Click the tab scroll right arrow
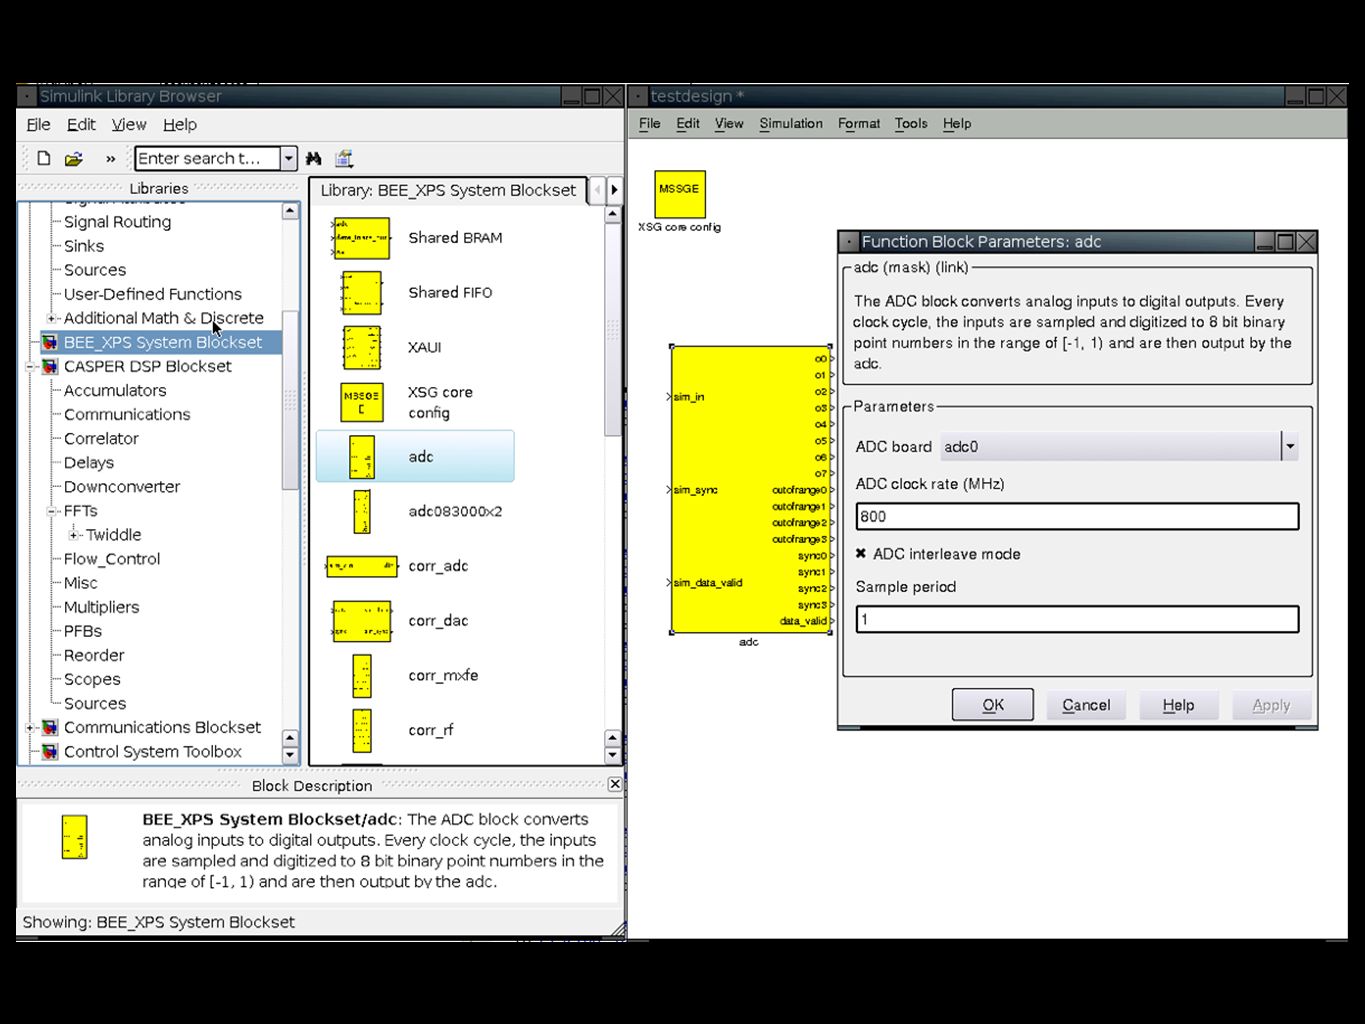Image resolution: width=1365 pixels, height=1024 pixels. click(614, 190)
